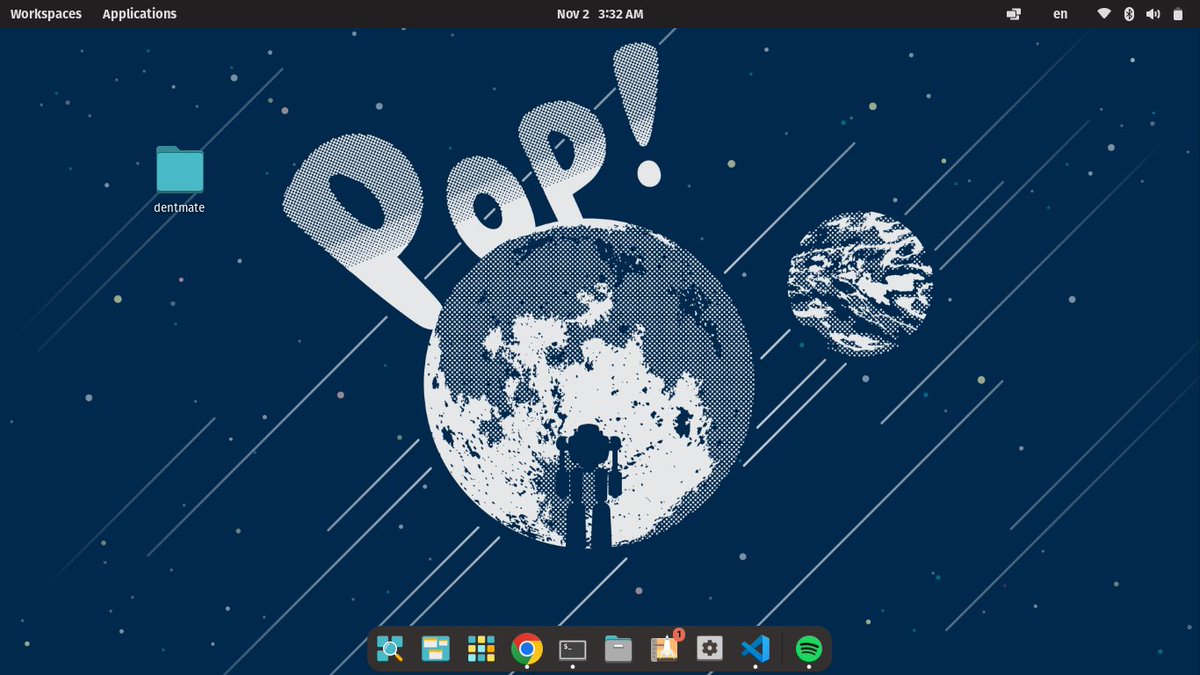
Task: Launch Google Chrome from the dock
Action: pos(527,649)
